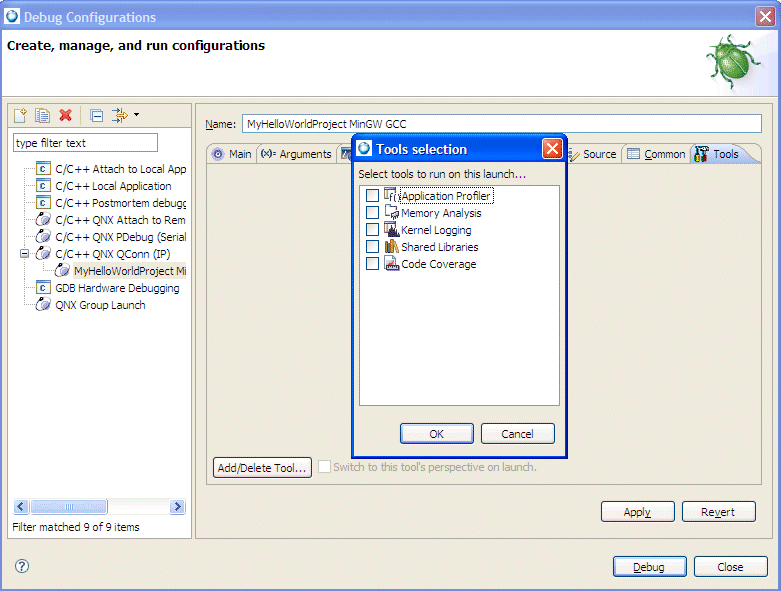Image resolution: width=781 pixels, height=591 pixels.
Task: Cancel the Tools selection dialog
Action: [x=517, y=434]
